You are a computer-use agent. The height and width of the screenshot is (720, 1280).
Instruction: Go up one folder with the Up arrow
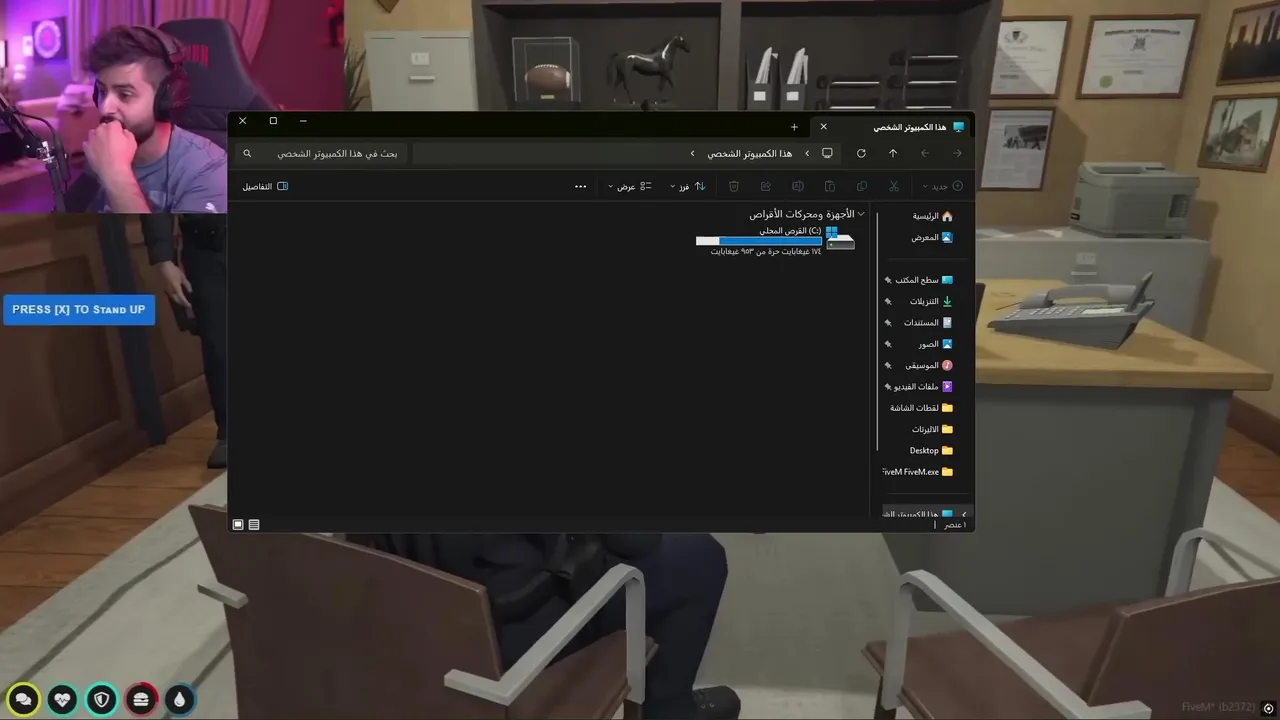click(x=893, y=153)
